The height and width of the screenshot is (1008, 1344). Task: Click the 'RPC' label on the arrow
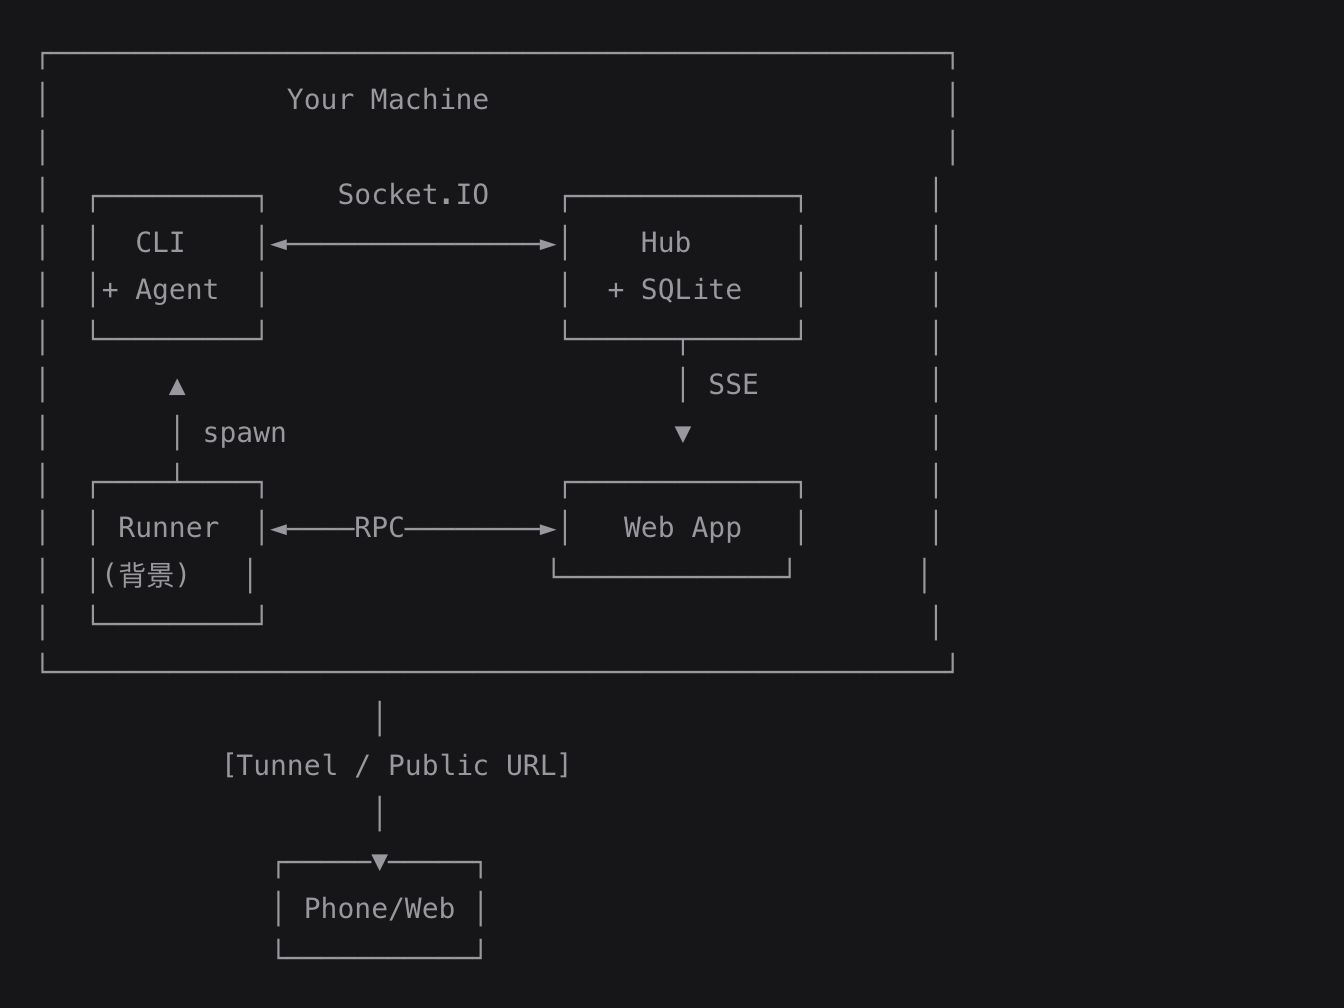tap(379, 528)
